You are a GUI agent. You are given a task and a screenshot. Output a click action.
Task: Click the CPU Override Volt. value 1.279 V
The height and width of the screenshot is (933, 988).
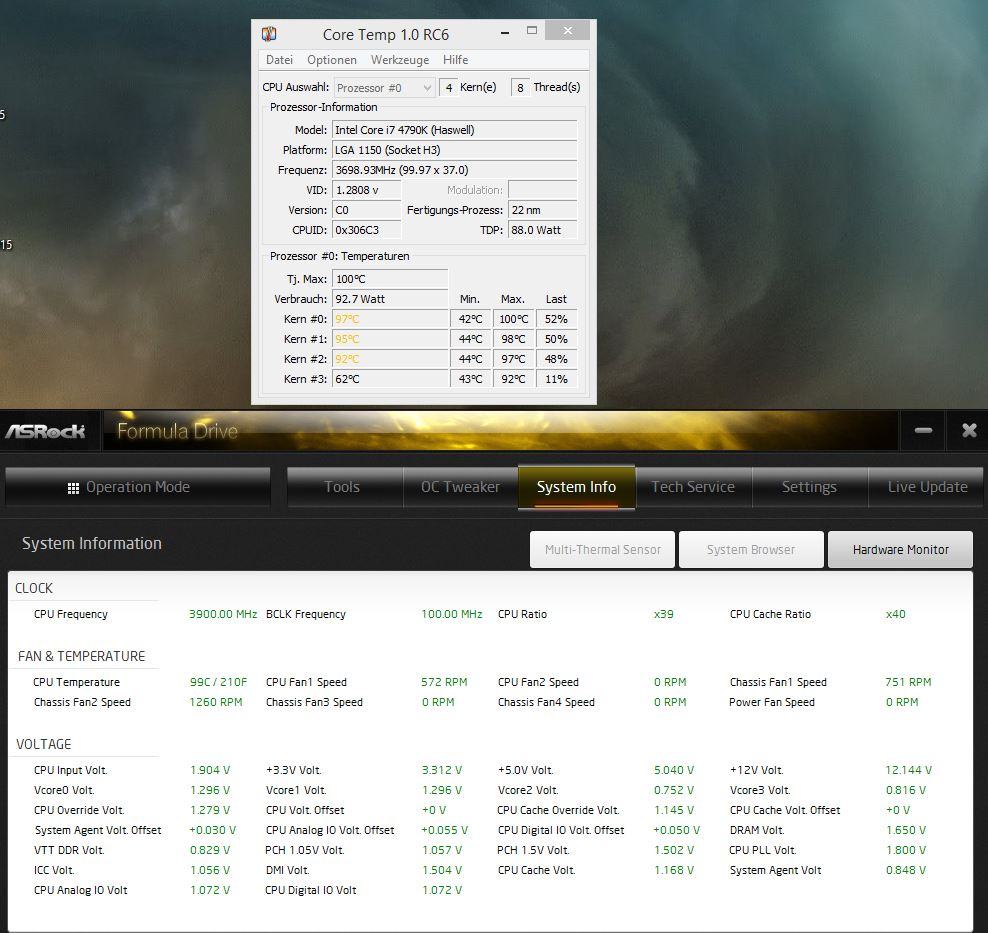pos(210,810)
